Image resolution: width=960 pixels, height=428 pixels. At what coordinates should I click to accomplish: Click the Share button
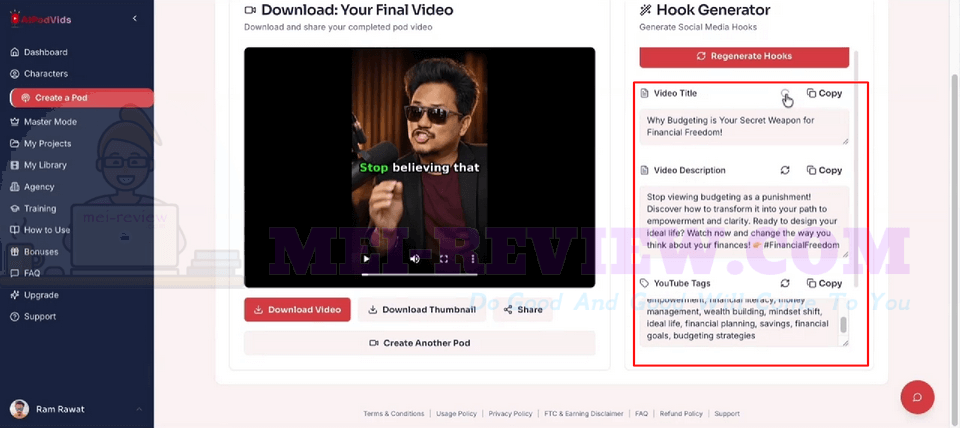pyautogui.click(x=523, y=310)
